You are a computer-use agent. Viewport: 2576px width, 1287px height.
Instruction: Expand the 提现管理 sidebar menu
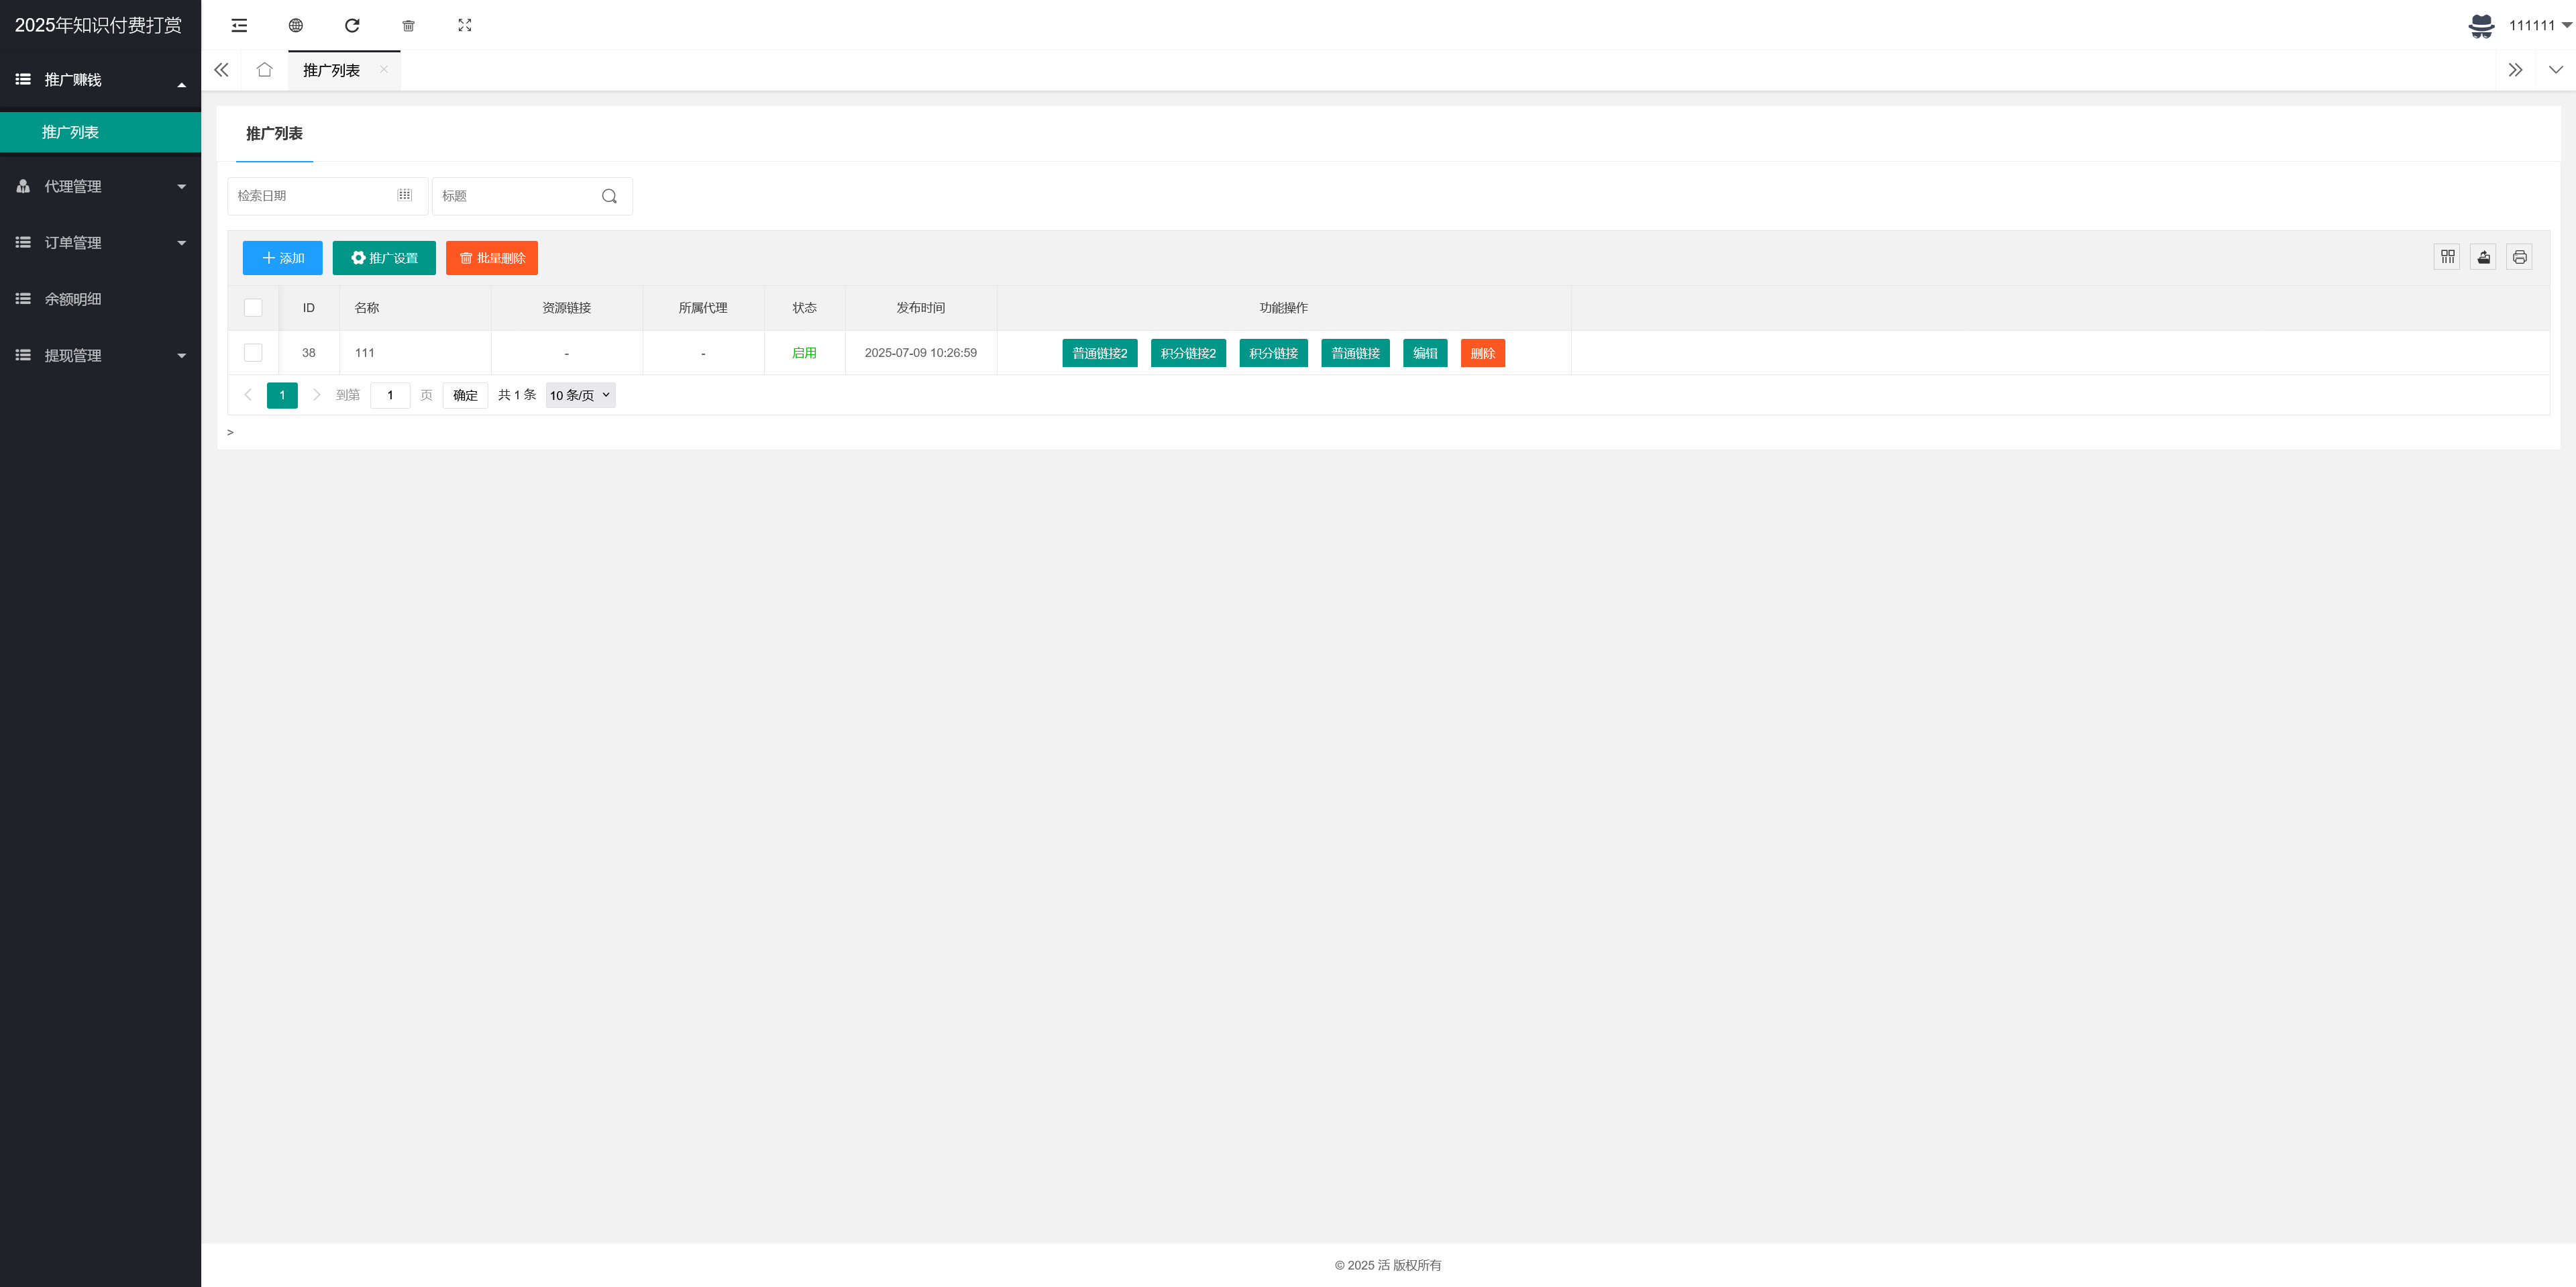(100, 355)
